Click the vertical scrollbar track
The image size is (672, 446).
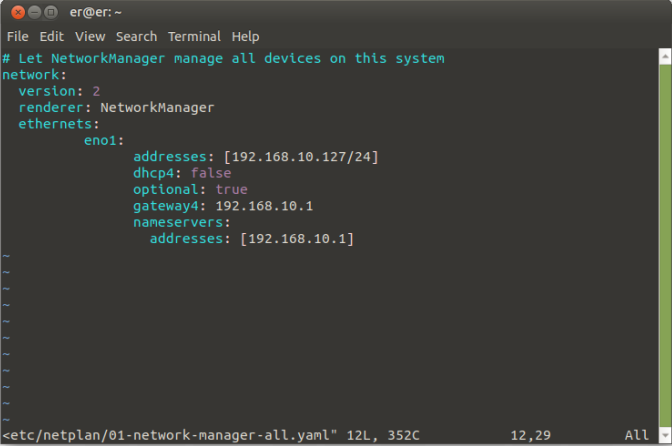[665, 240]
